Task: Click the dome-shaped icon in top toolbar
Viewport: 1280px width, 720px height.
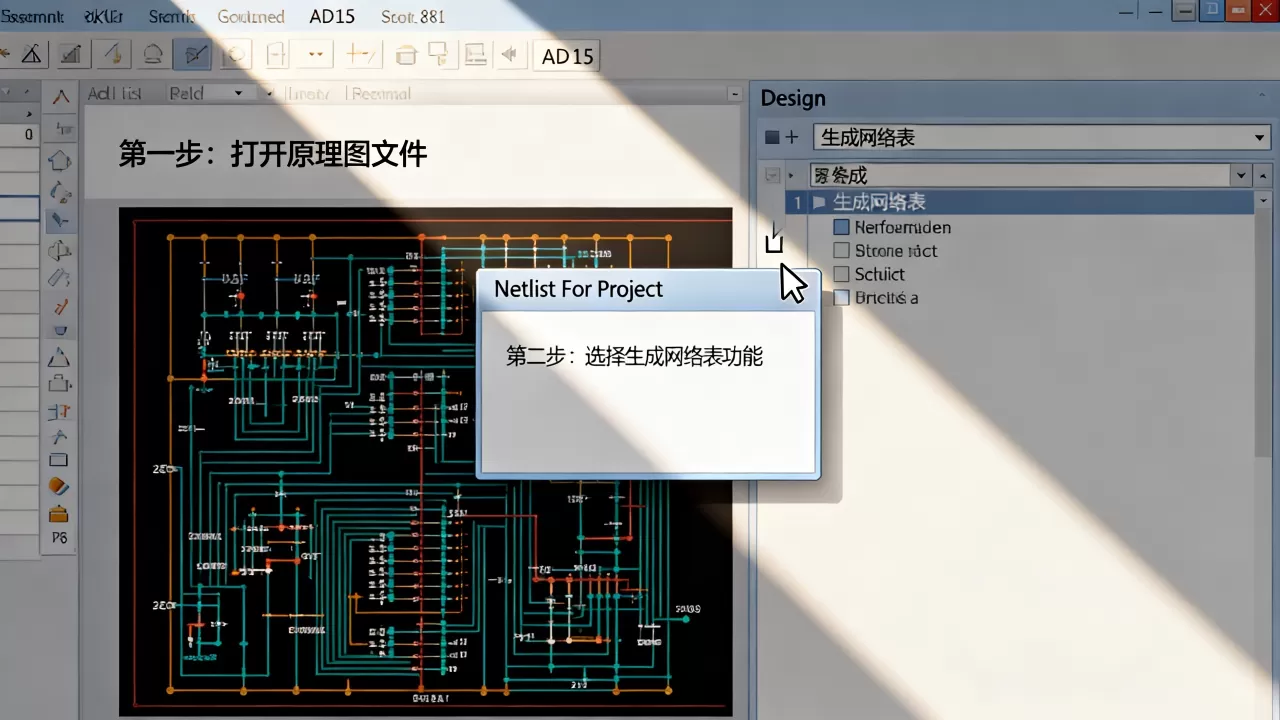Action: [x=153, y=55]
